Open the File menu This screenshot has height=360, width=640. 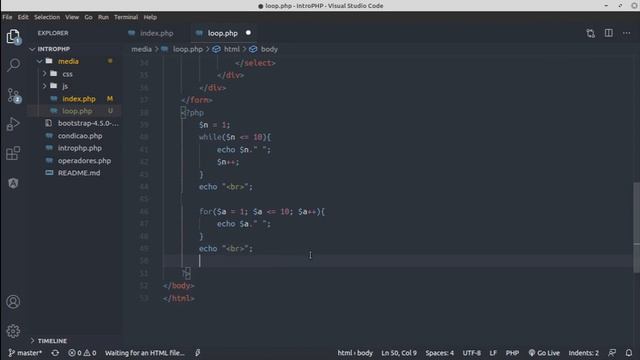[x=7, y=17]
